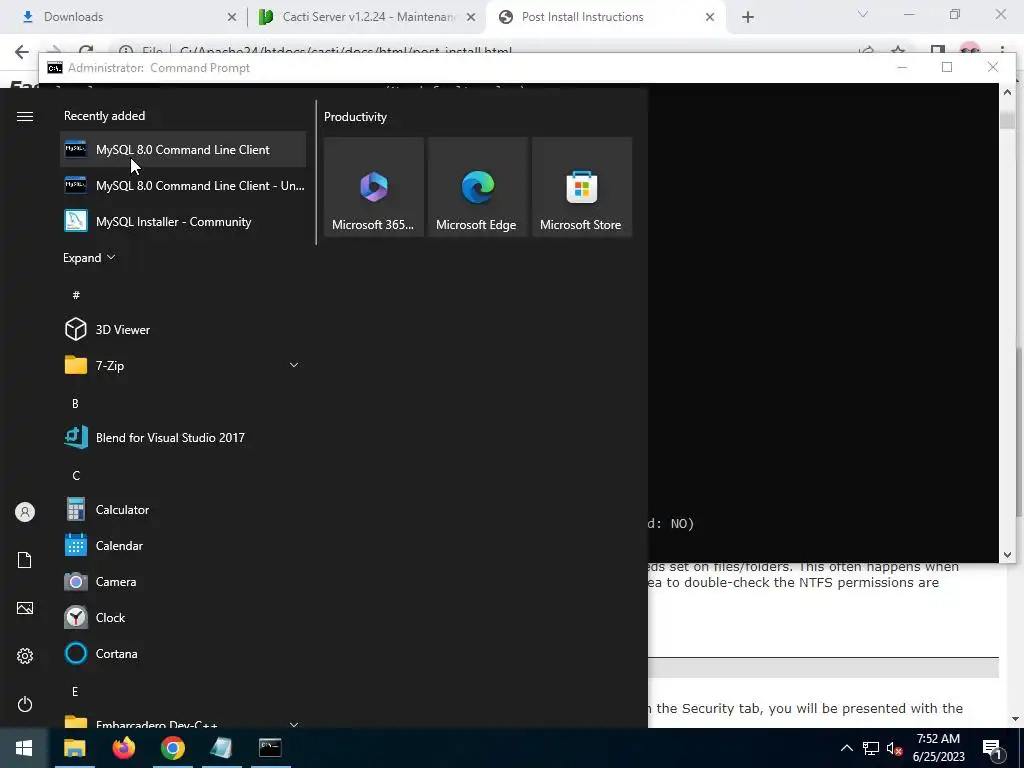Open Microsoft 365 tile

point(374,187)
